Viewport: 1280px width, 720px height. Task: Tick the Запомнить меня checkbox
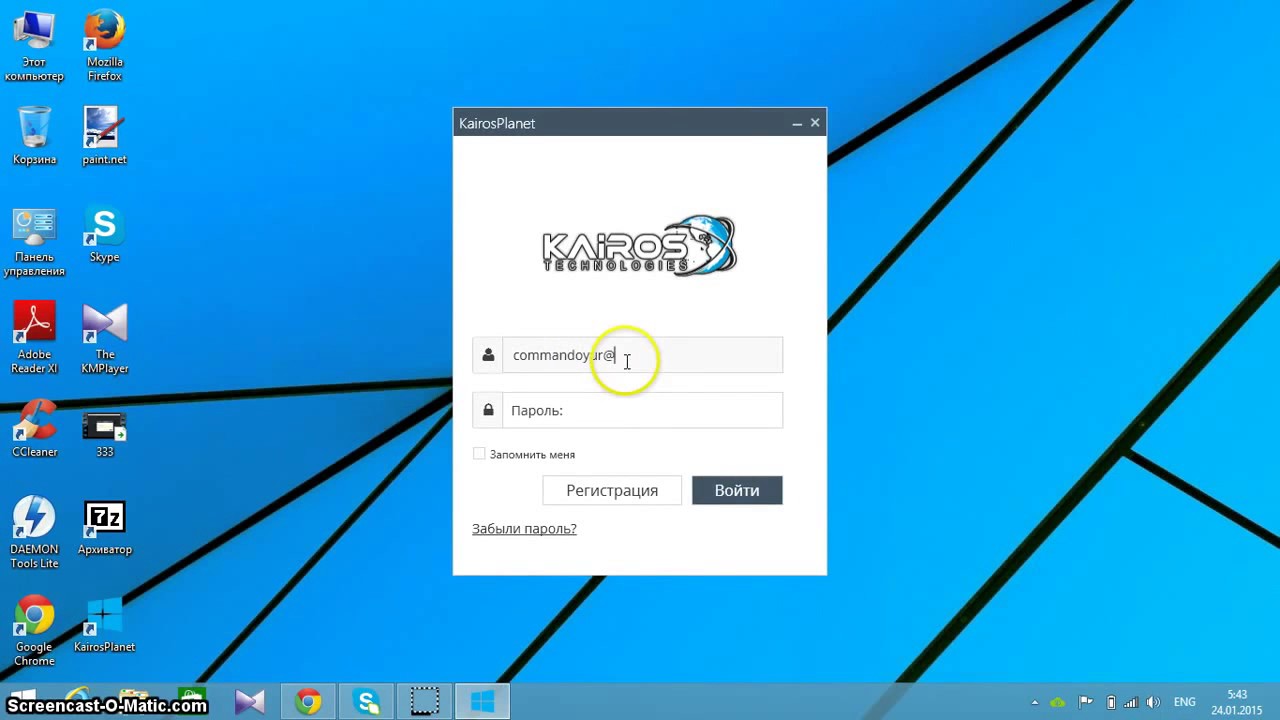pos(479,454)
